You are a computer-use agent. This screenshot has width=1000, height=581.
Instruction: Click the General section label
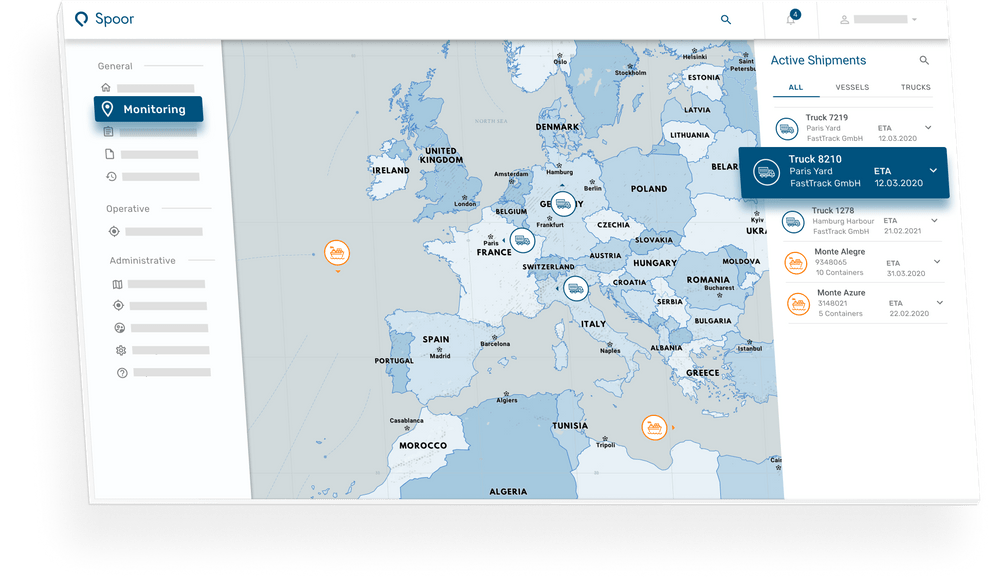point(115,66)
